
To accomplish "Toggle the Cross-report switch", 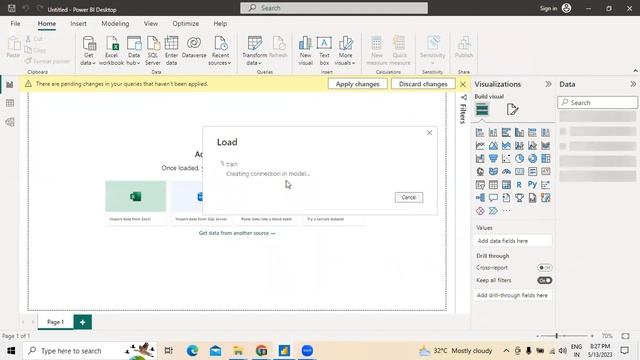I will [544, 268].
